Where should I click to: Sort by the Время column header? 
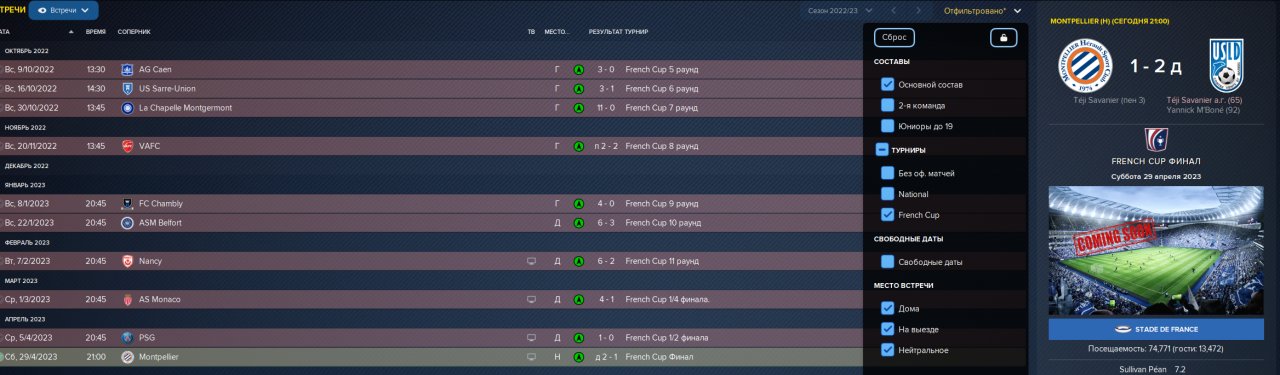(x=96, y=32)
